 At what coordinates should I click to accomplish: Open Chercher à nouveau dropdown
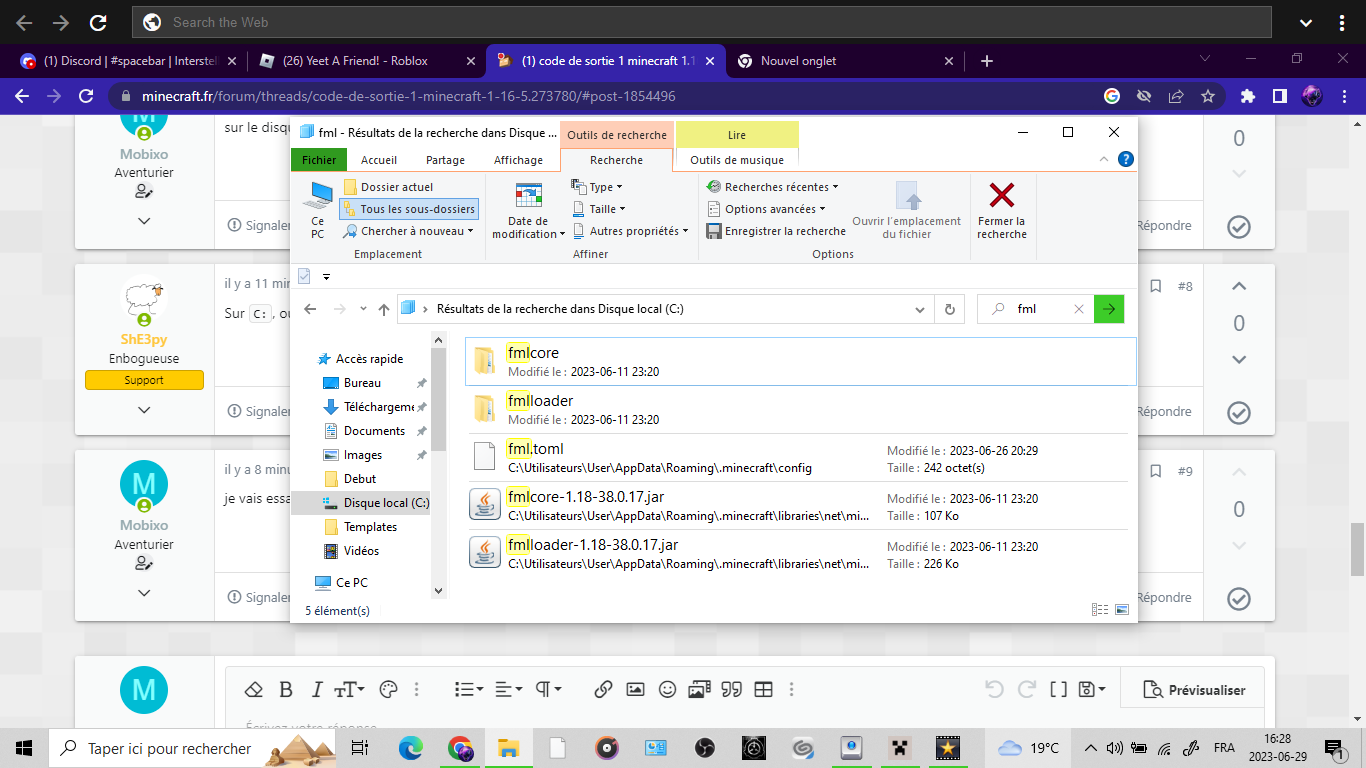[x=409, y=231]
